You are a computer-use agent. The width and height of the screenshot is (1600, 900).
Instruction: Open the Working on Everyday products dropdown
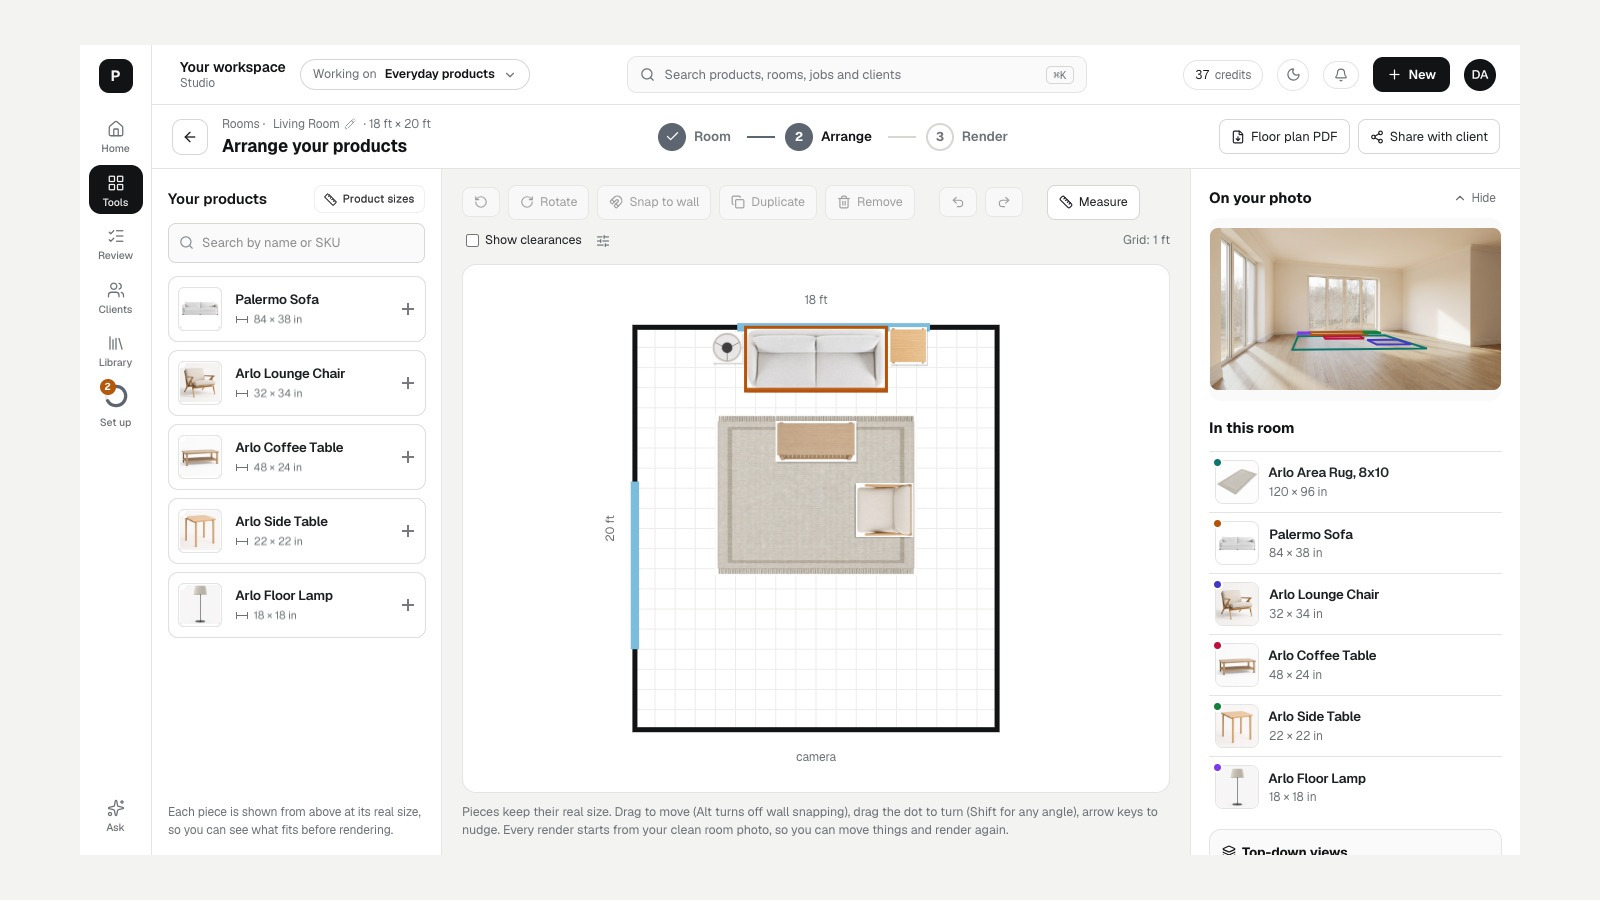pos(415,75)
